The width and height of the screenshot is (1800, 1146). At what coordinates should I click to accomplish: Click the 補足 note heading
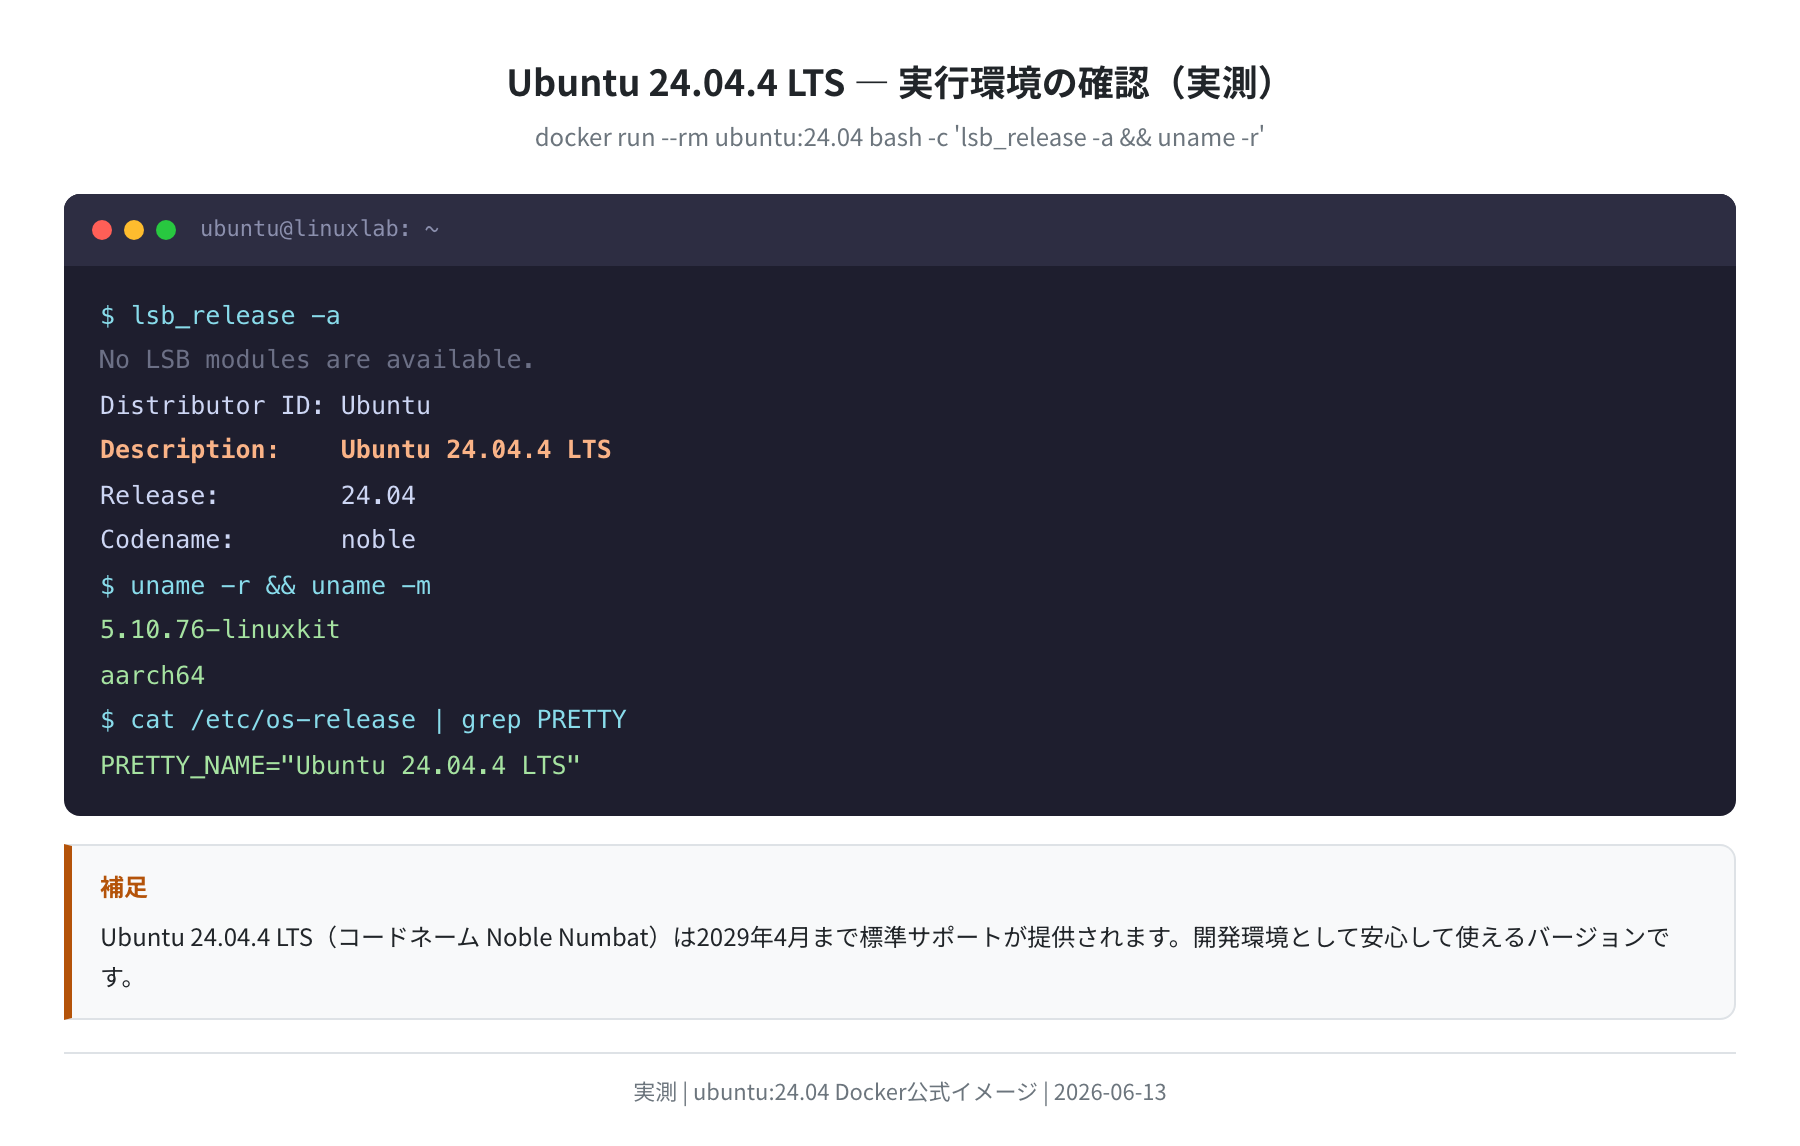(124, 887)
